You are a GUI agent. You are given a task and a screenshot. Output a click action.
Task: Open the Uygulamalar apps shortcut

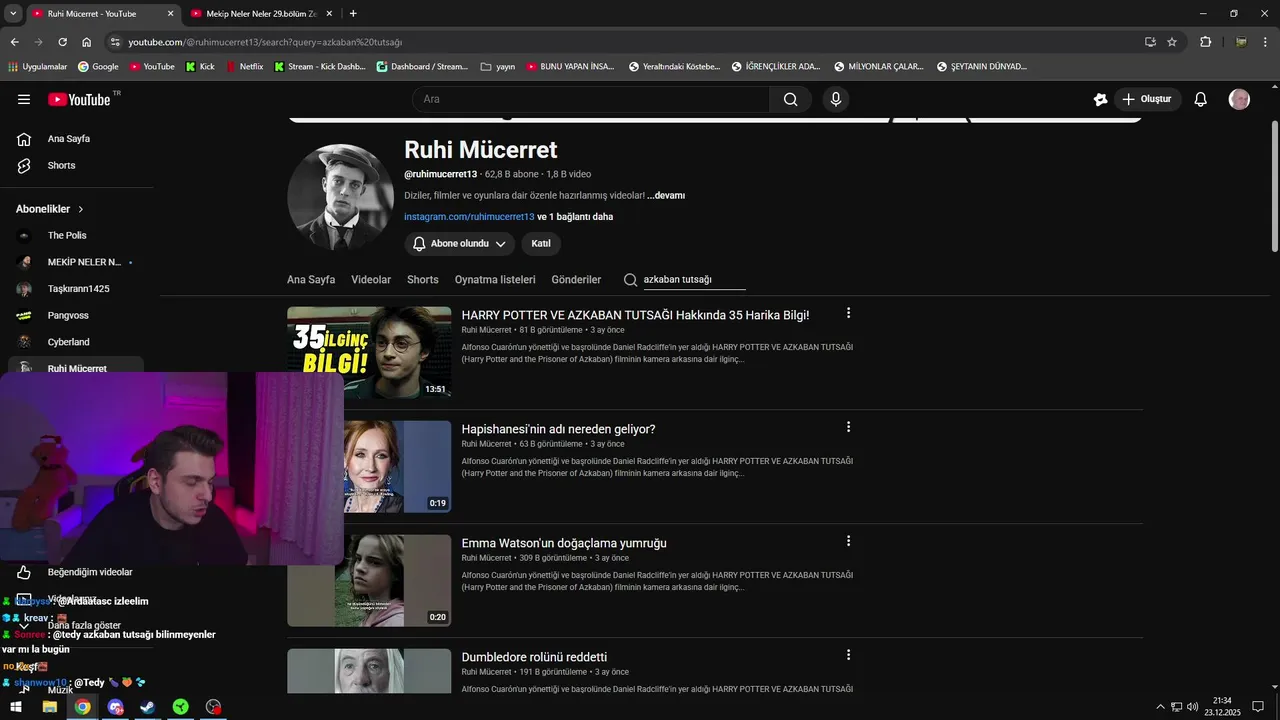tap(37, 67)
